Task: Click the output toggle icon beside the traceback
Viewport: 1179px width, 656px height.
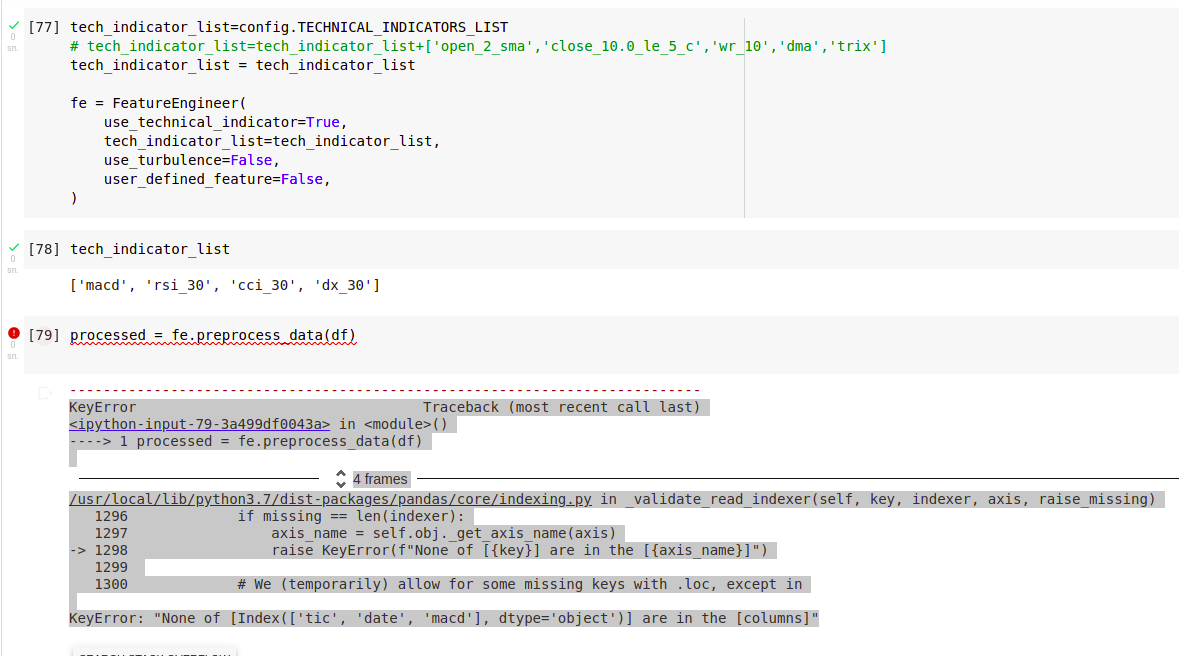Action: click(45, 393)
